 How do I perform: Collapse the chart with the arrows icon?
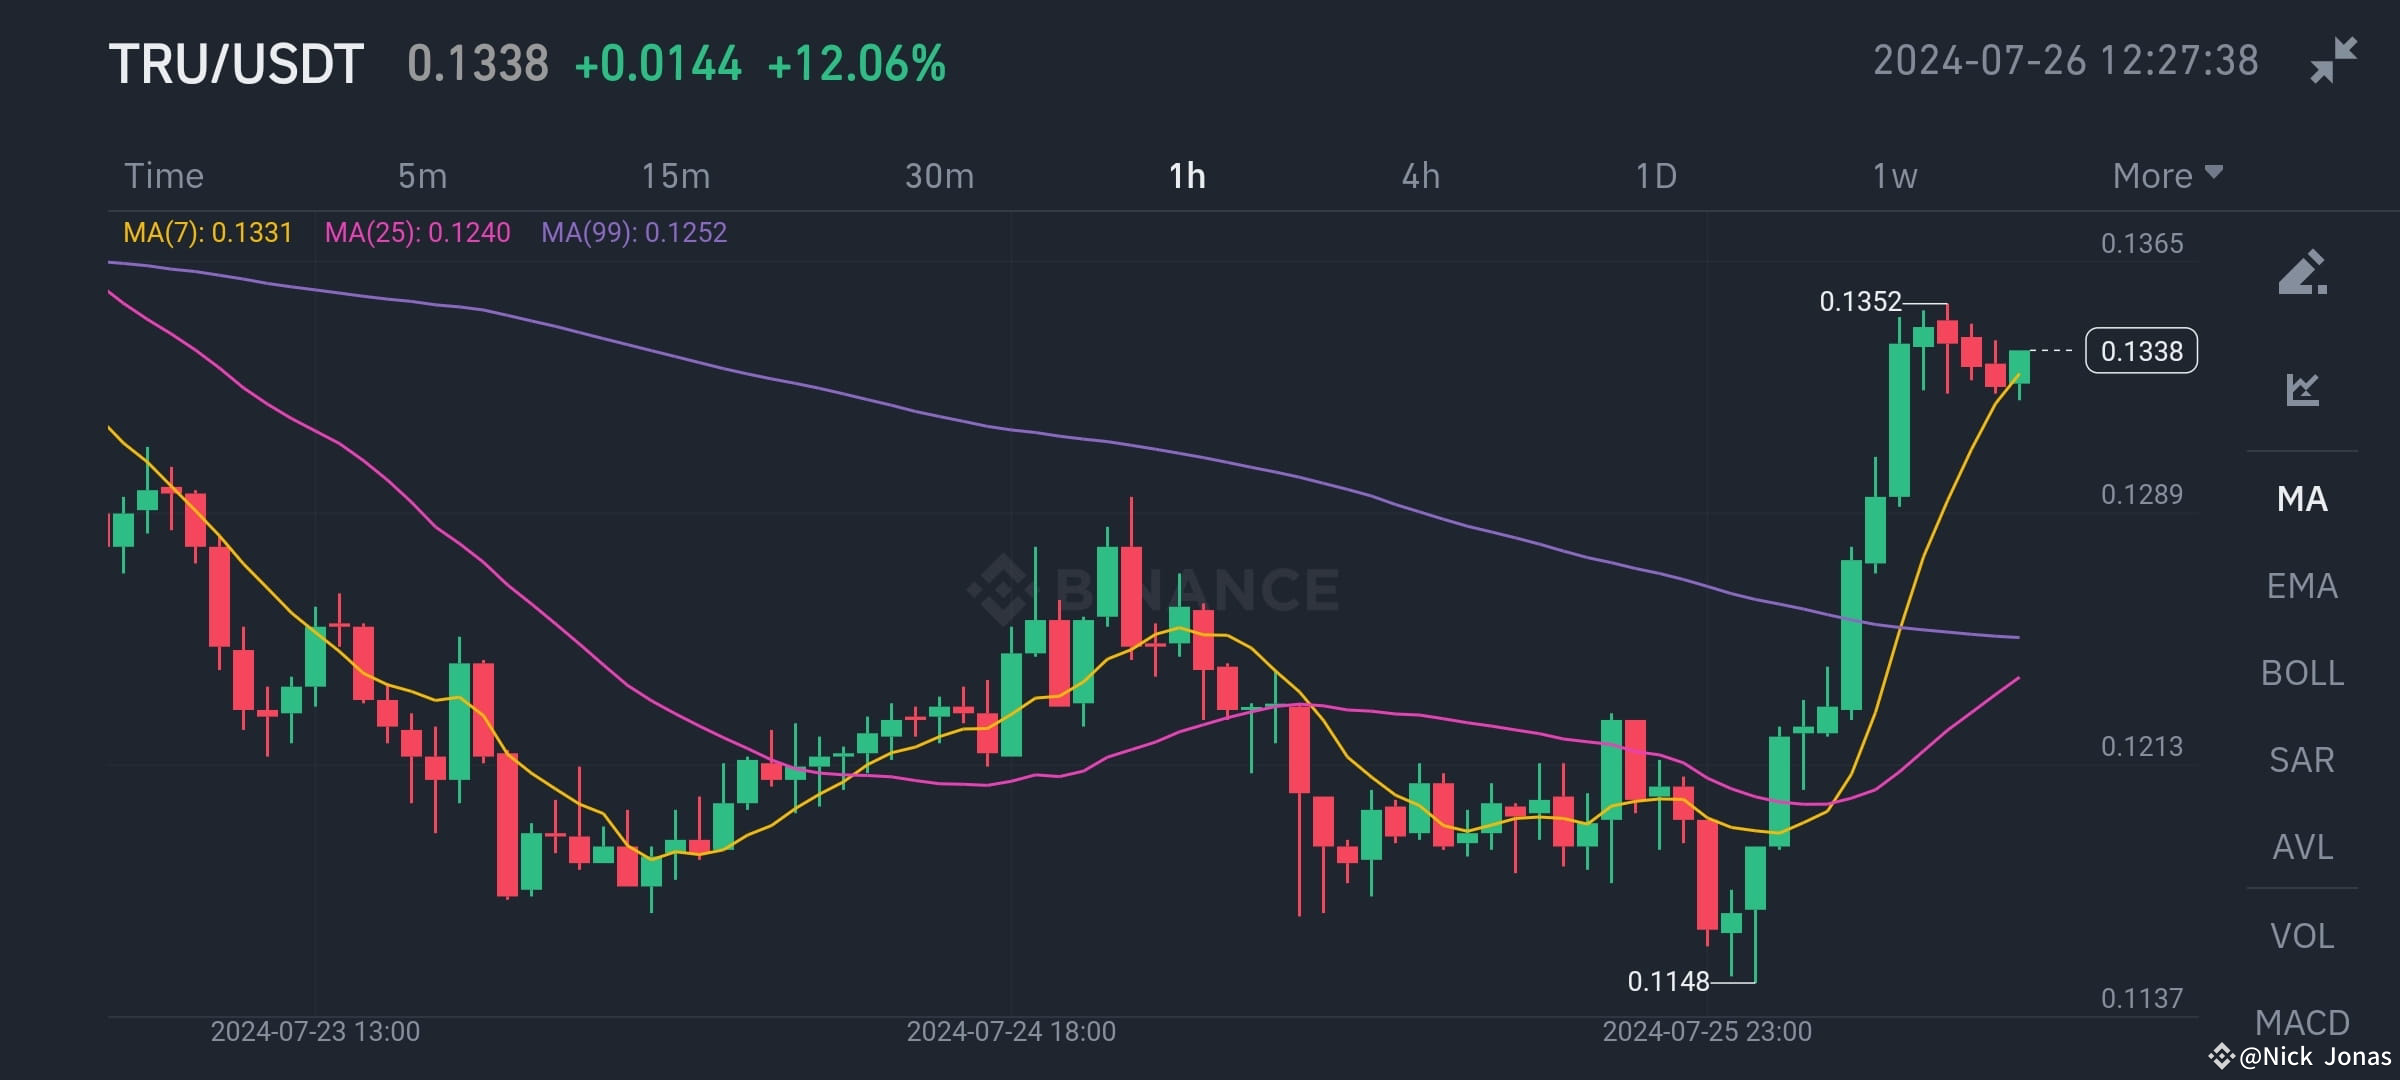(2333, 60)
